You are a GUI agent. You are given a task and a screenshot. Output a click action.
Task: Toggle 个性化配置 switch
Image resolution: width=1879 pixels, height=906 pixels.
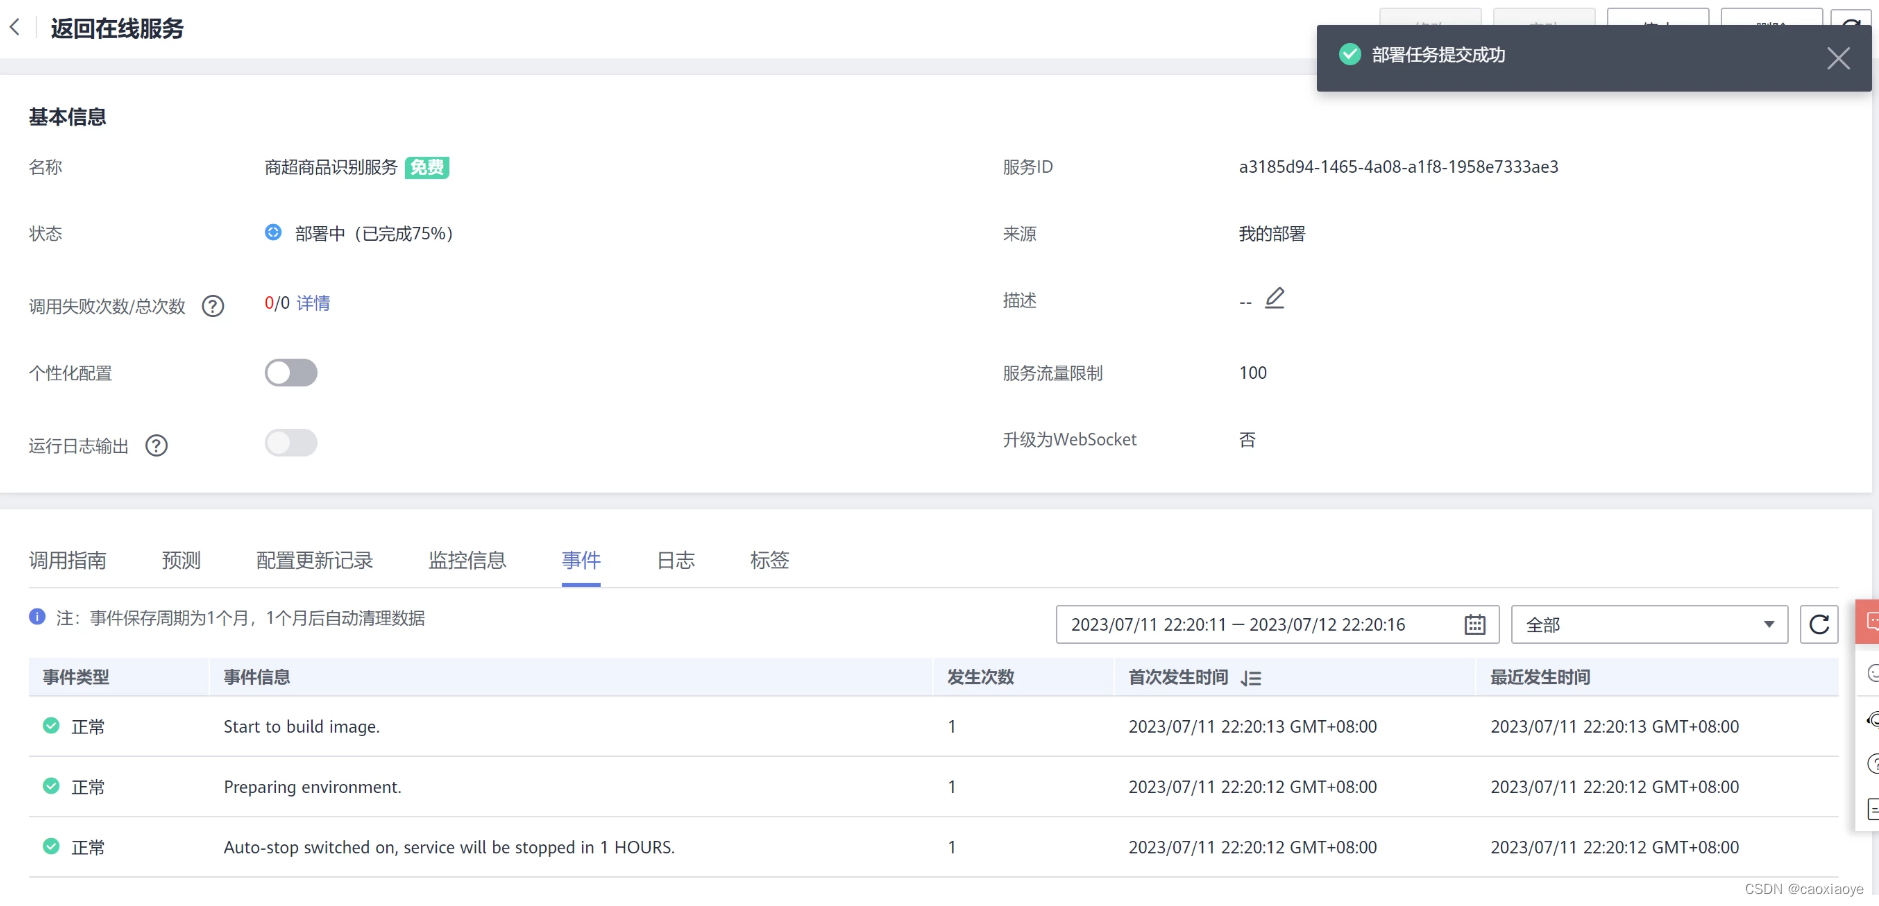tap(291, 373)
